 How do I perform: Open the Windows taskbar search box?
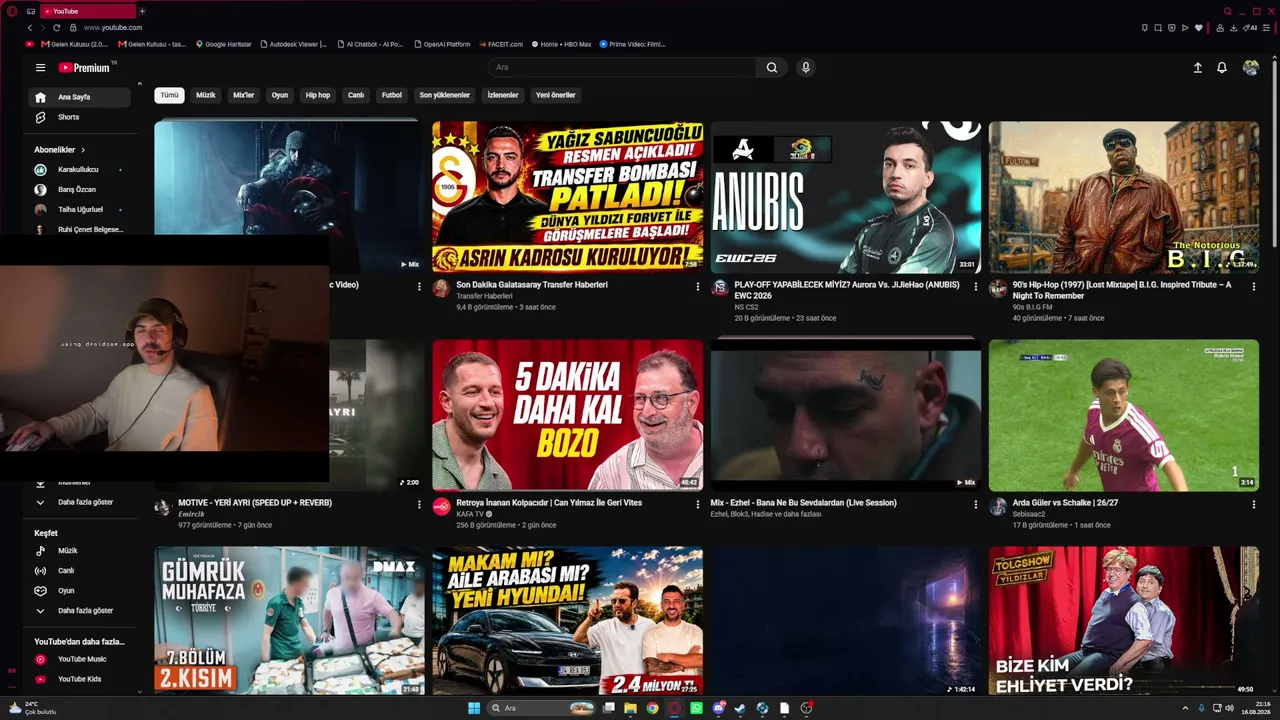pyautogui.click(x=541, y=708)
